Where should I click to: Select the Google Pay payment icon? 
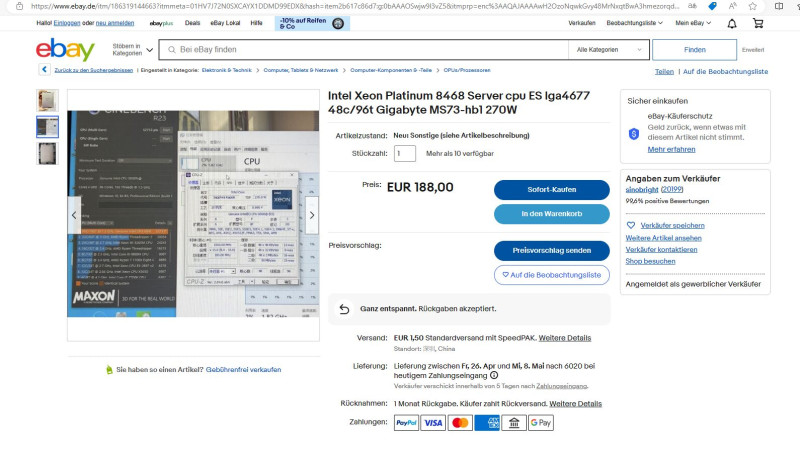(541, 423)
